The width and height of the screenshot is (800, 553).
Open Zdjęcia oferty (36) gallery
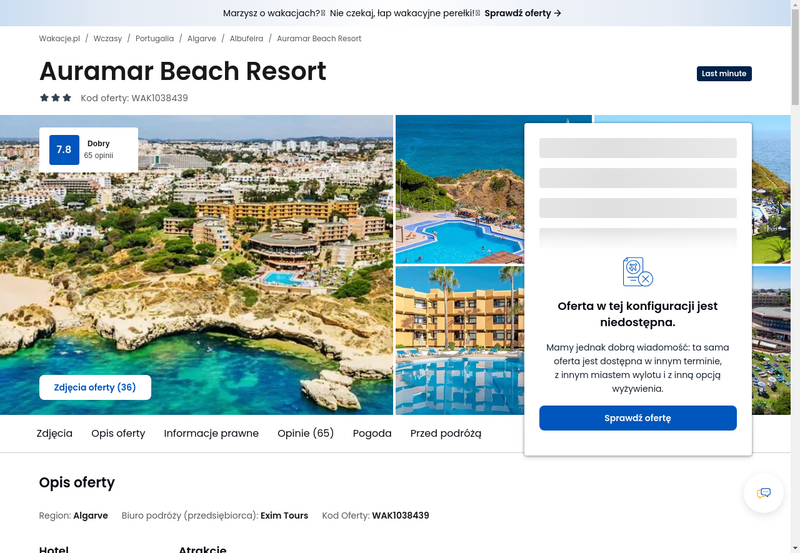(x=95, y=387)
